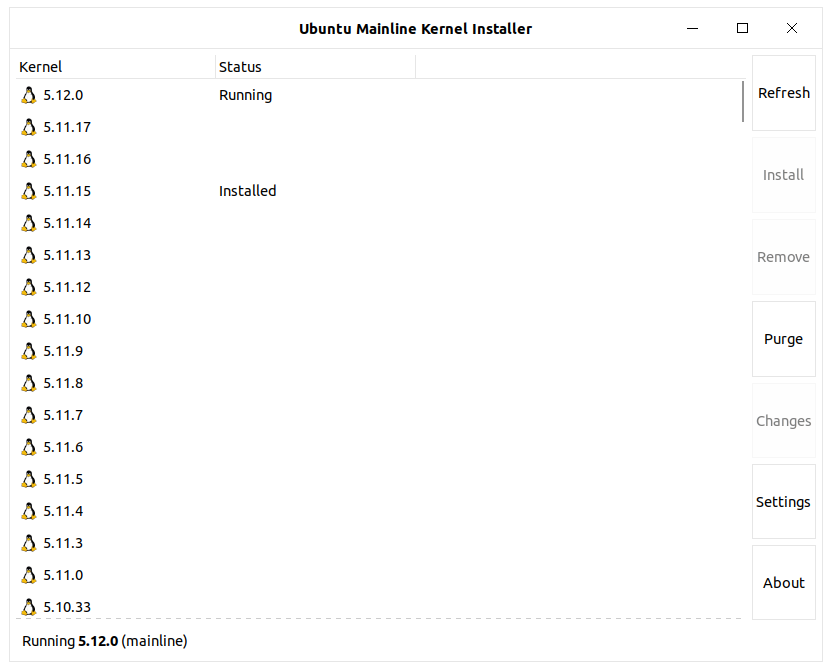Select kernel version 5.11.13 text
This screenshot has width=832, height=671.
67,255
